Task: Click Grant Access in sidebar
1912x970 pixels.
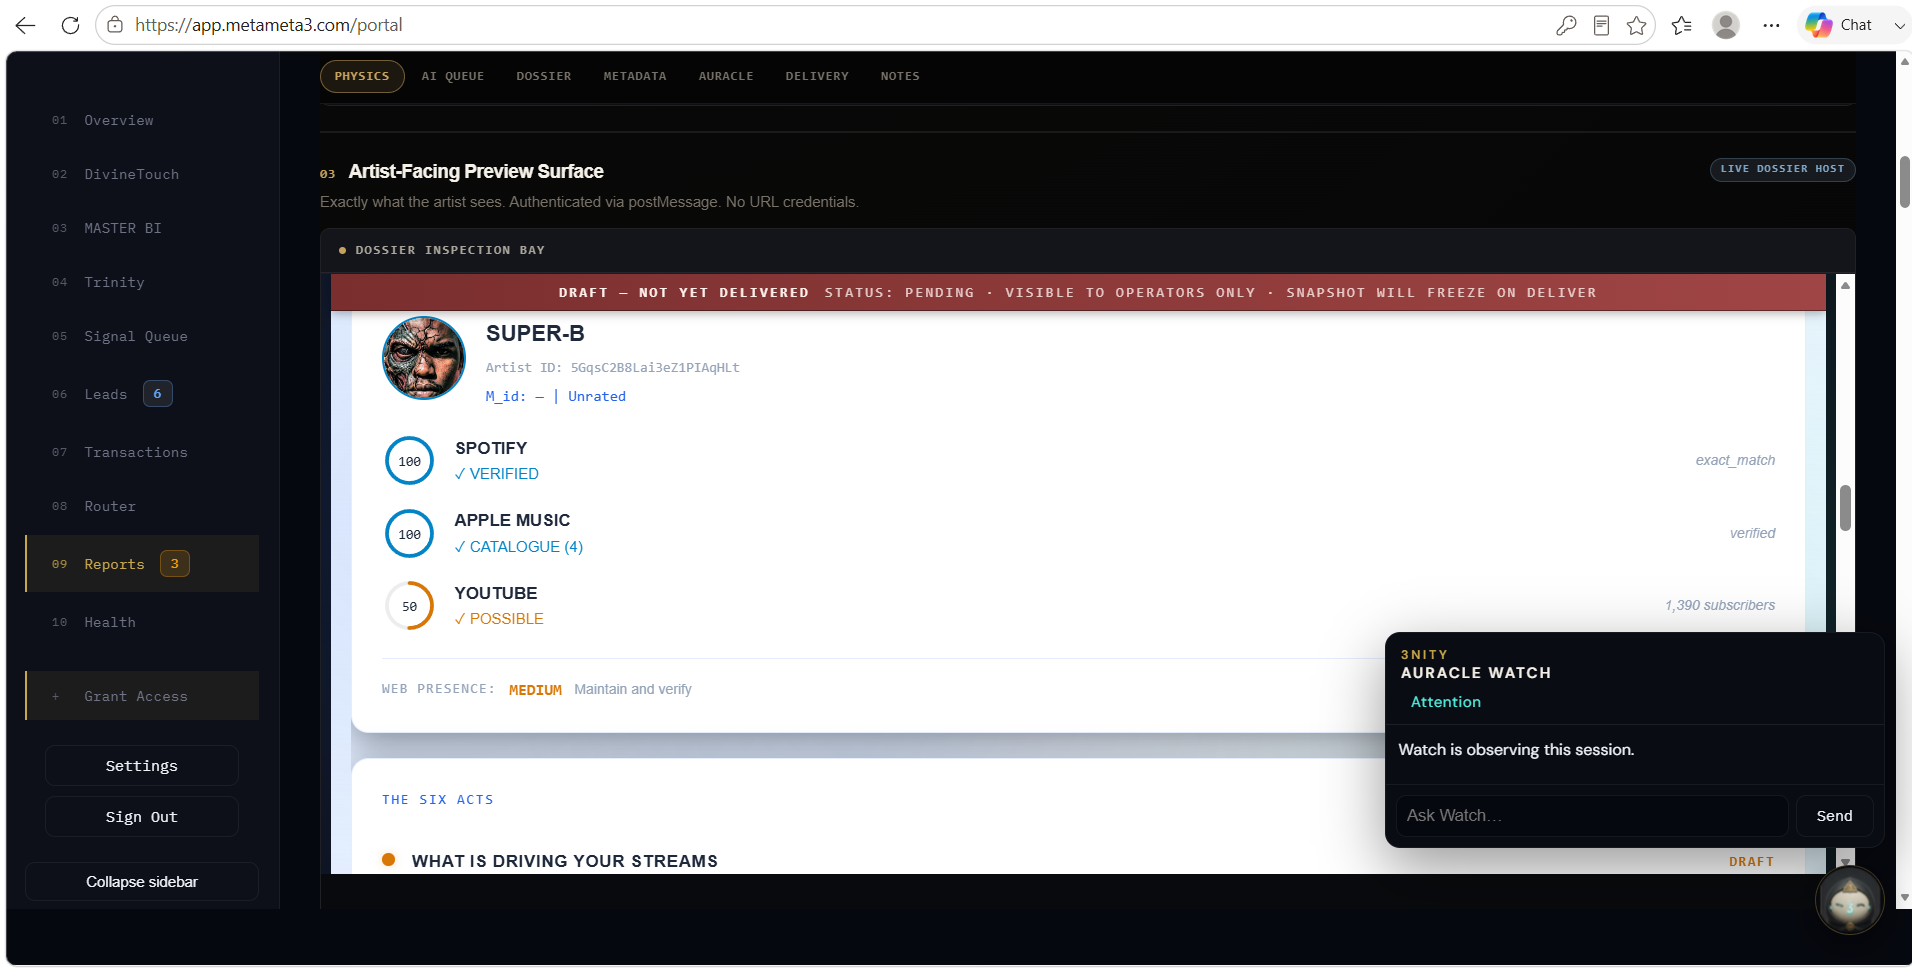Action: tap(142, 696)
